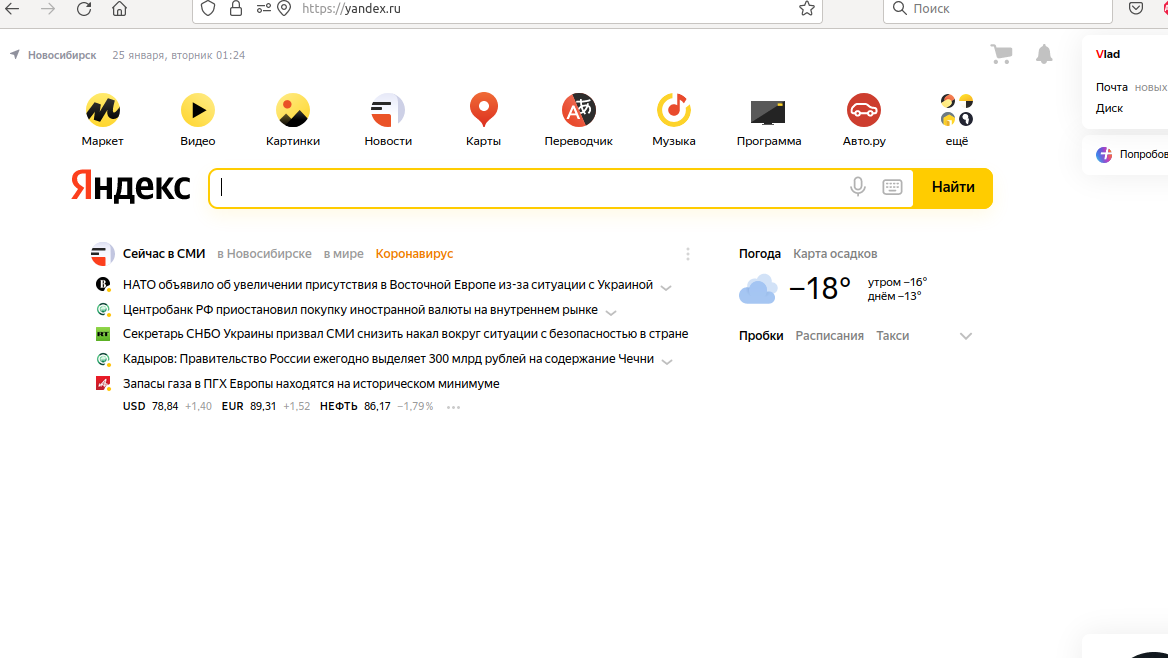Screen dimensions: 1168x658
Task: Bookmark this page with star icon
Action: [x=807, y=9]
